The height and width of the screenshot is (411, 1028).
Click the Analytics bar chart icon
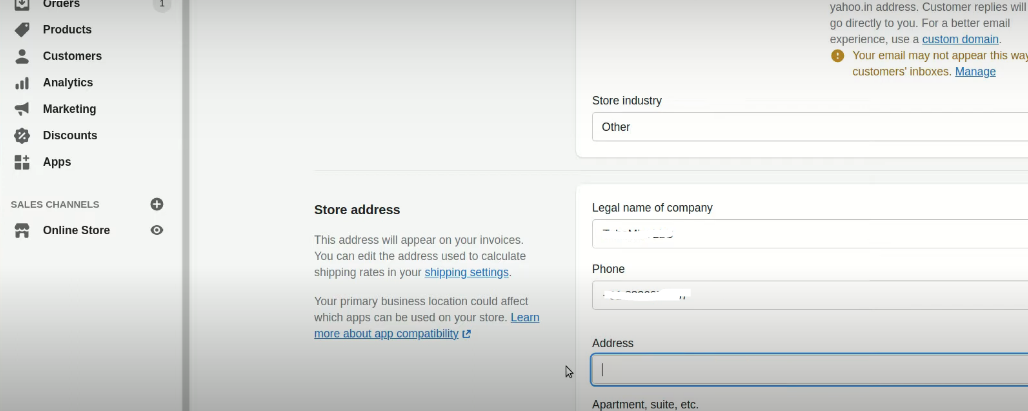[22, 83]
